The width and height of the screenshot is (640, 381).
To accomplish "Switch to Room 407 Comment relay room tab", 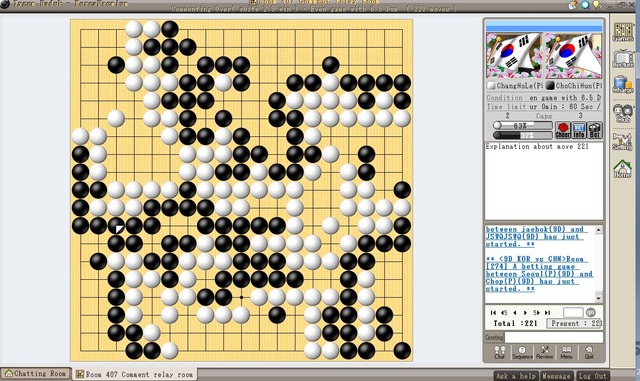I will tap(135, 374).
